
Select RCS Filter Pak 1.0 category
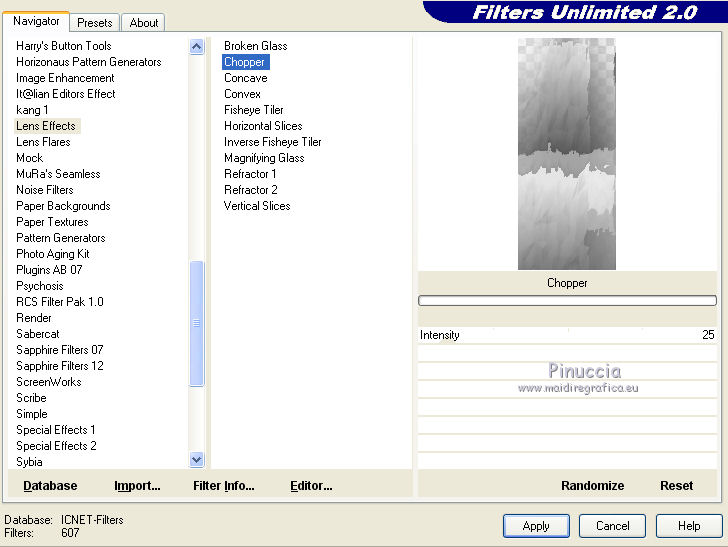[x=60, y=302]
